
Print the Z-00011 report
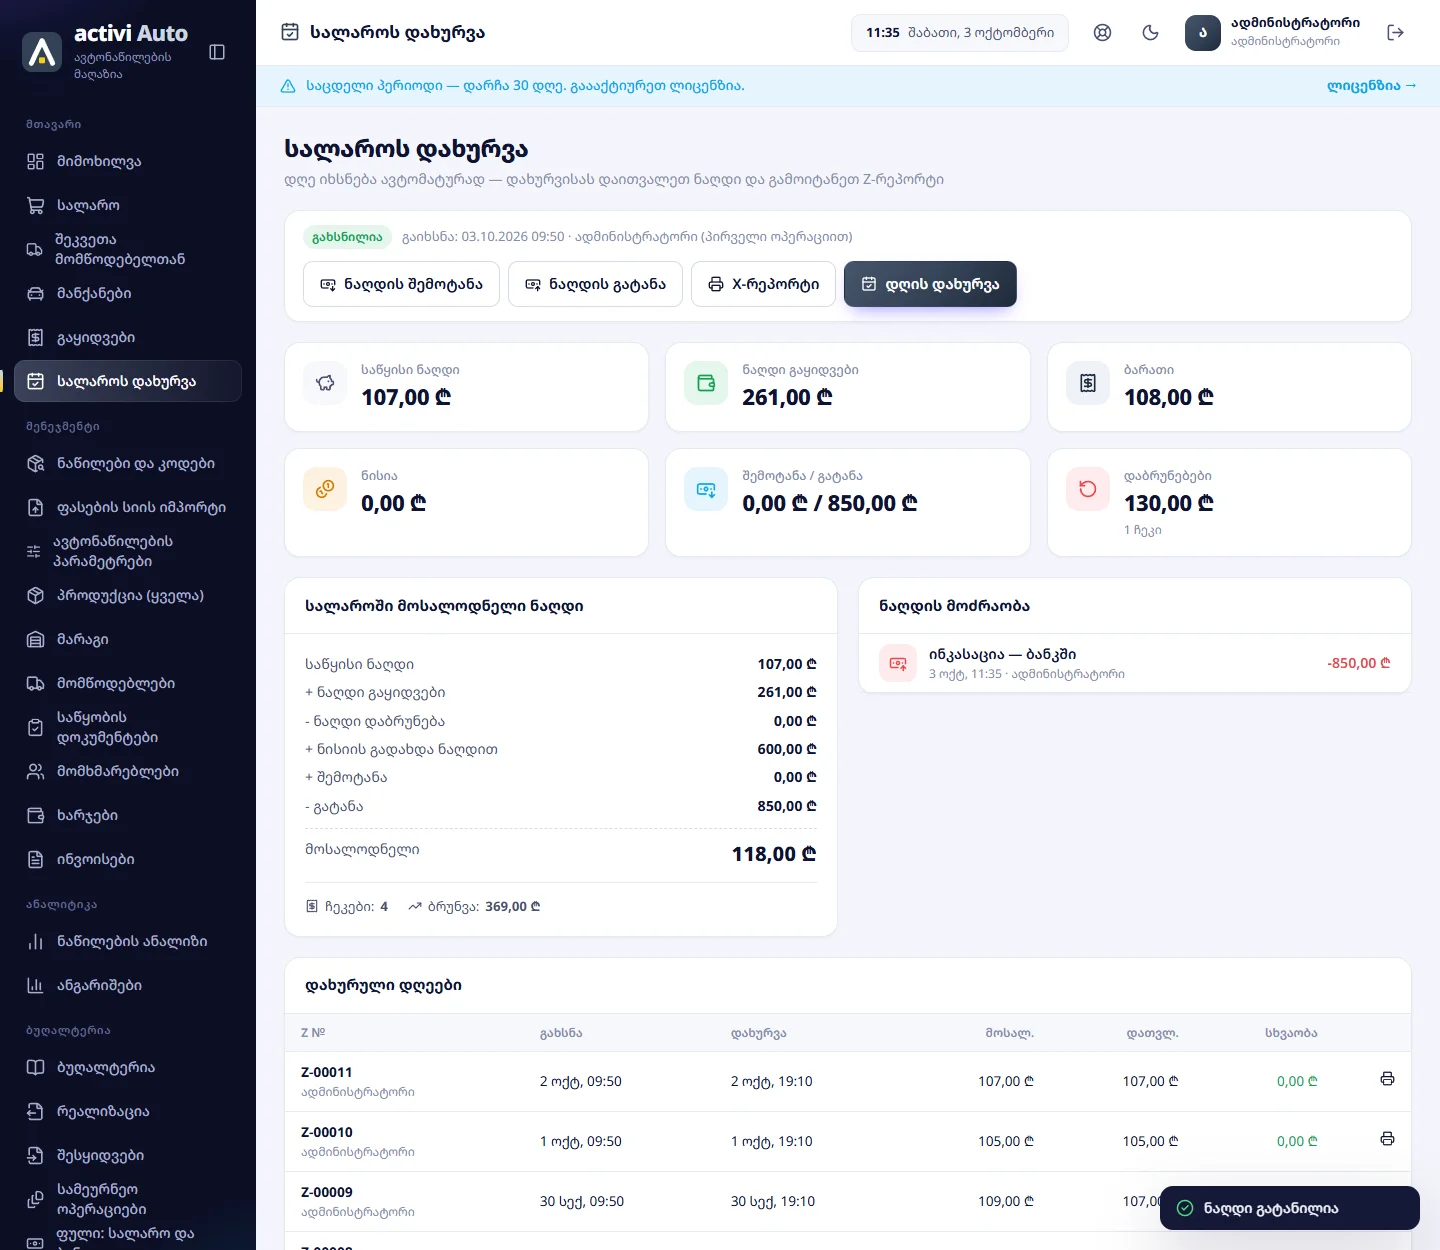tap(1387, 1079)
